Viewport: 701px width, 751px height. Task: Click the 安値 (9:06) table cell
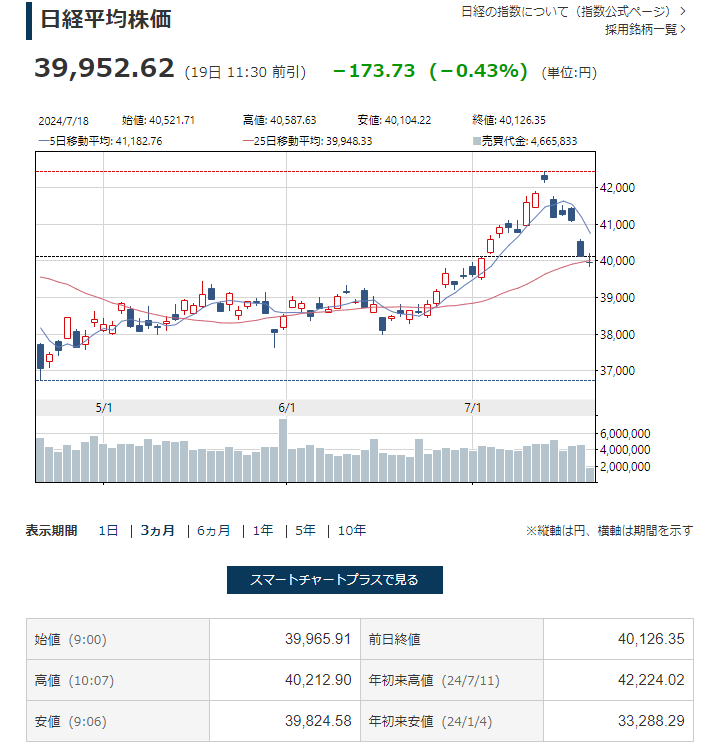(118, 721)
